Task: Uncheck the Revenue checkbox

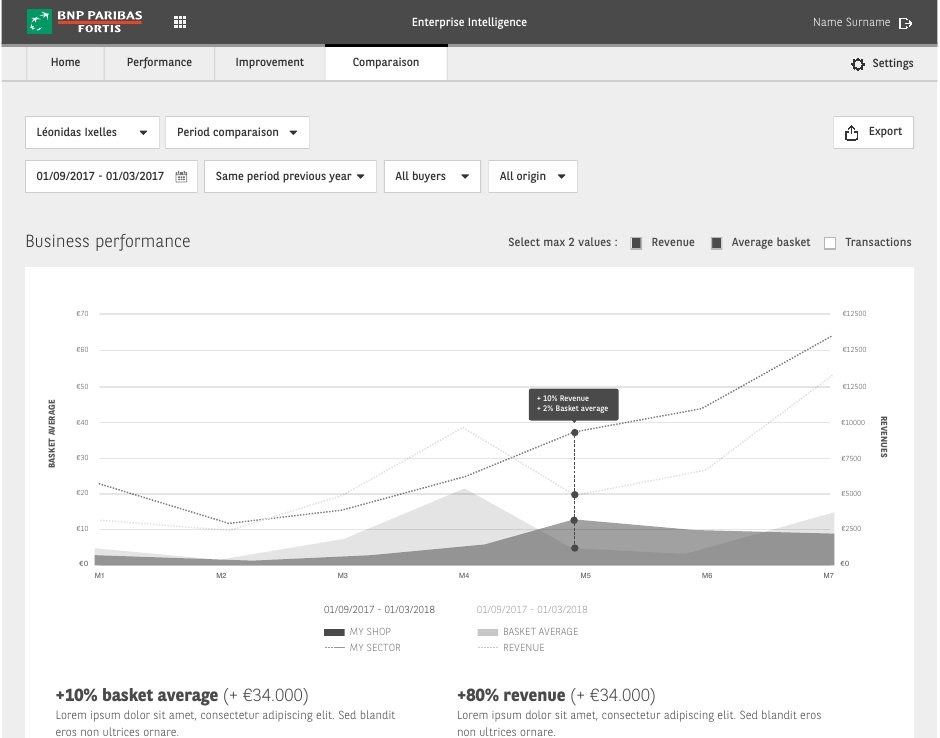Action: click(636, 243)
